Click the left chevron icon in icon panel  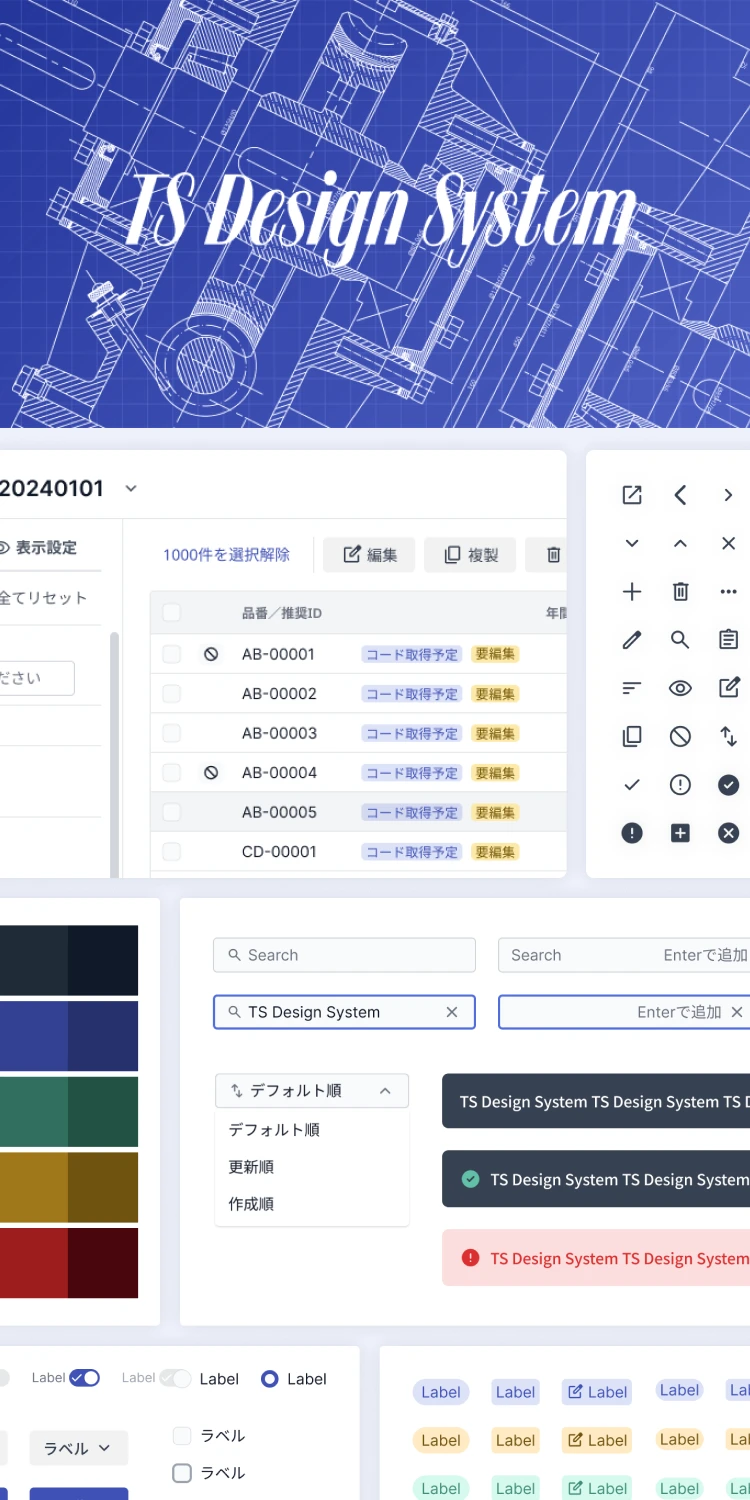680,495
